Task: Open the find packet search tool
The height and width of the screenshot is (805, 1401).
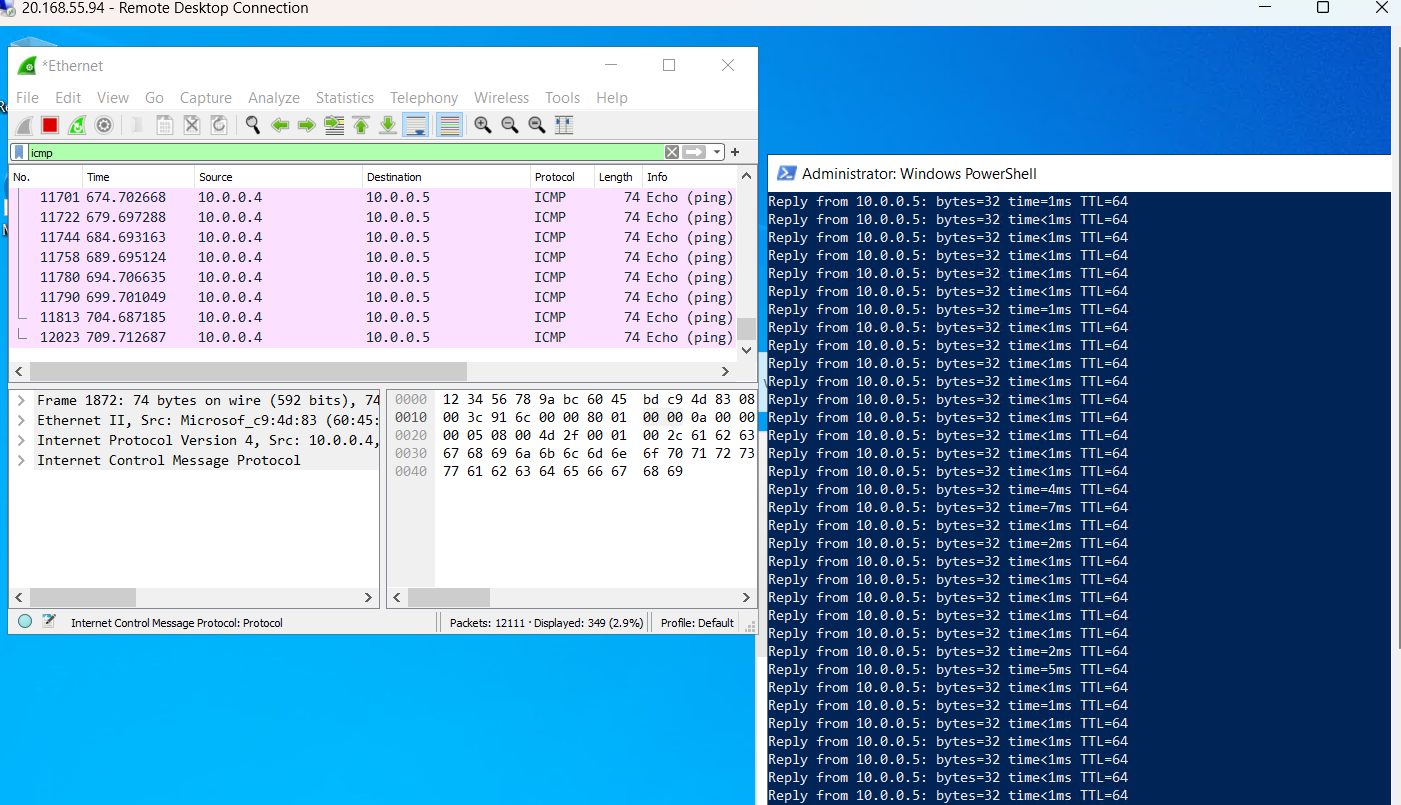Action: (252, 125)
